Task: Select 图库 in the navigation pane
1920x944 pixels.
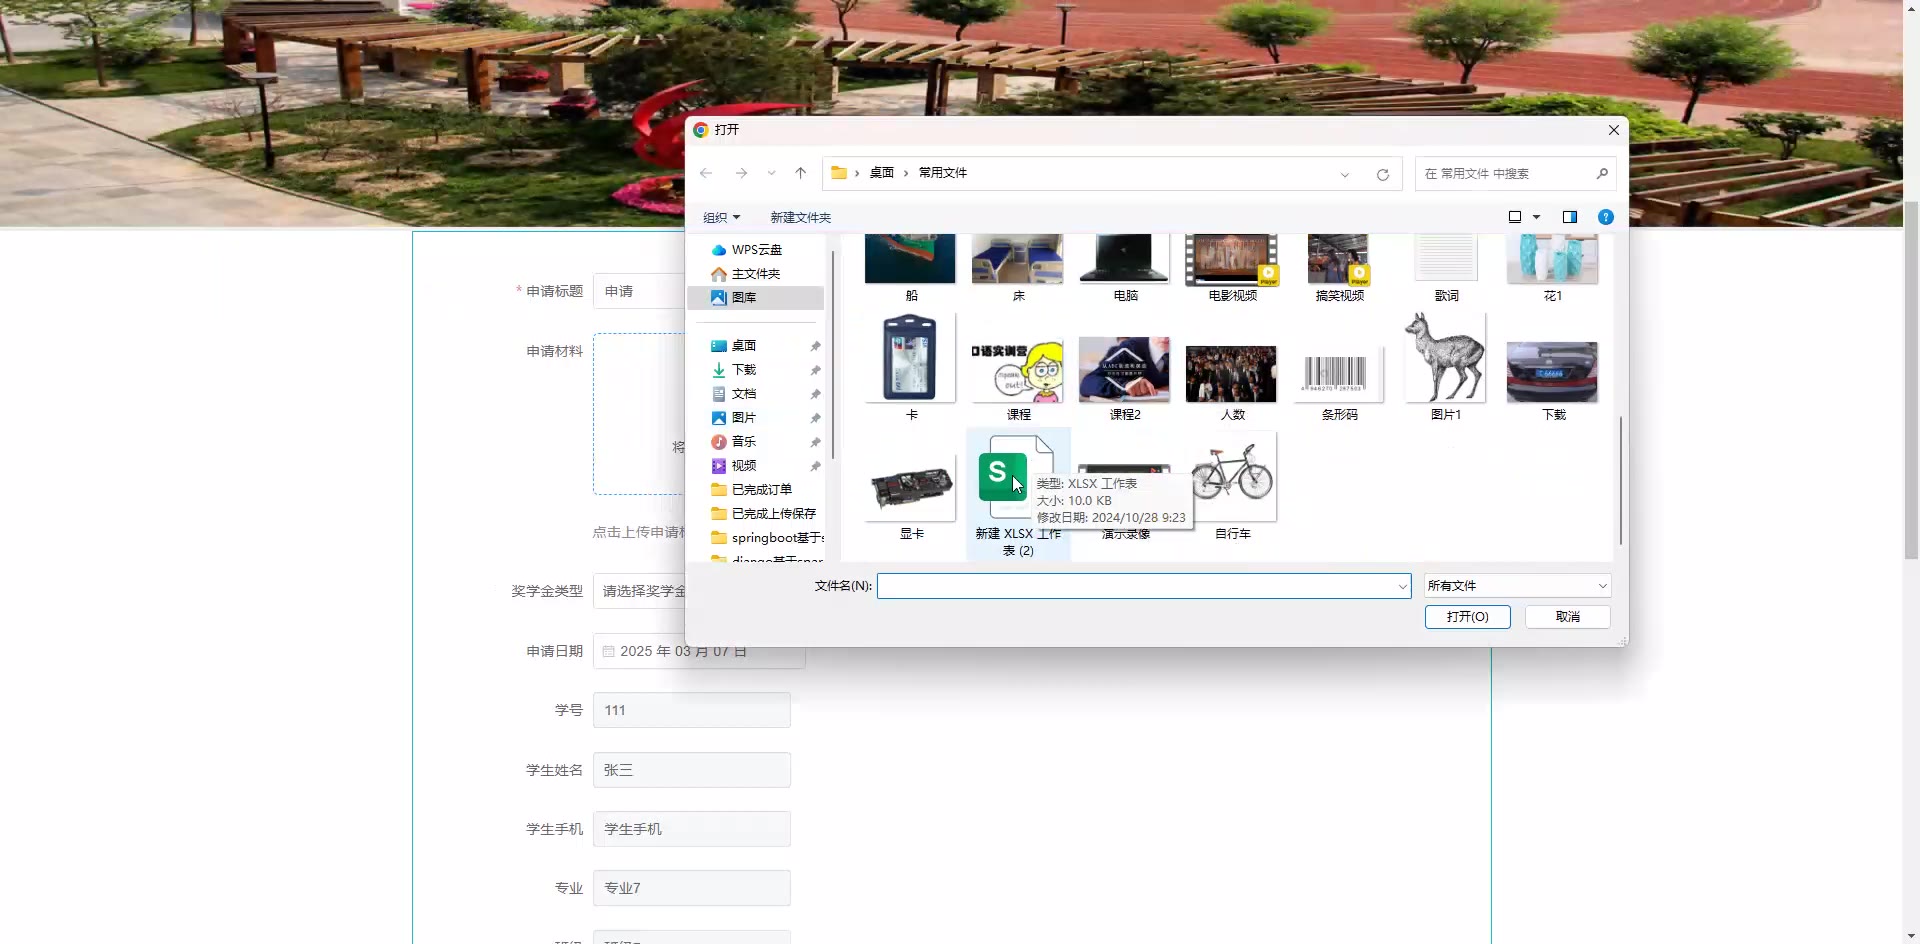Action: click(756, 298)
